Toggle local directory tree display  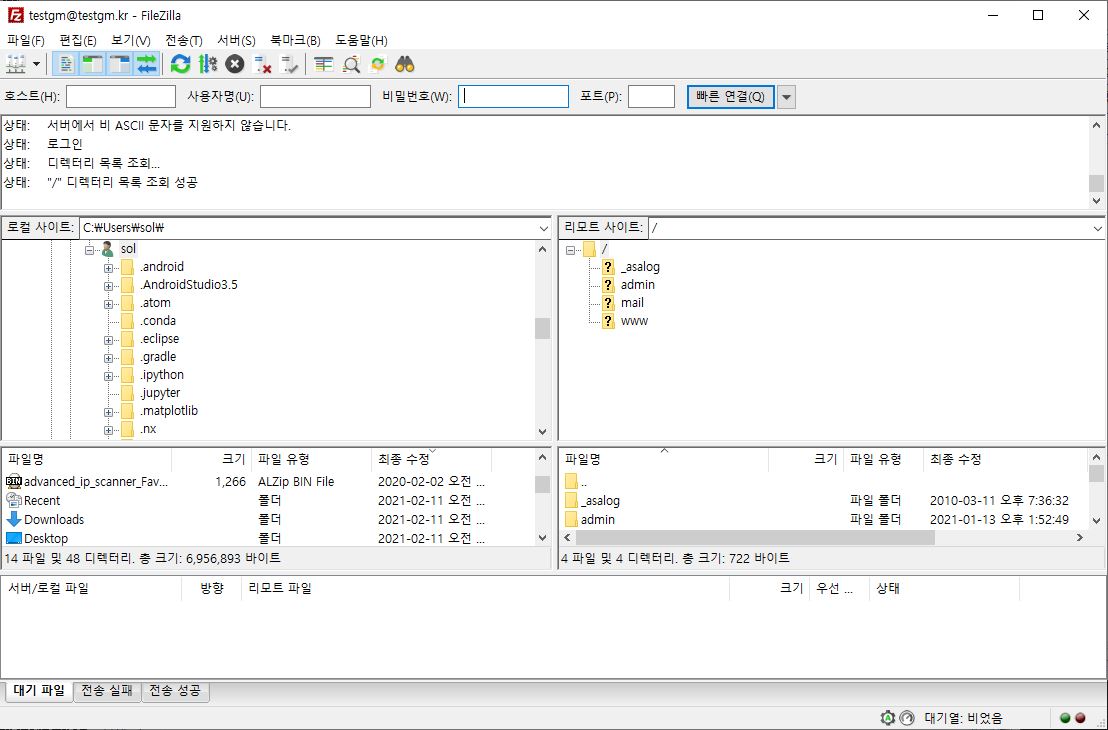93,64
